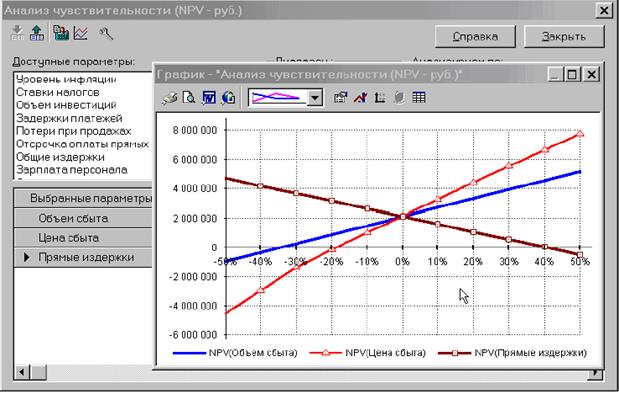
Task: Select Уровень инфляции in available parameters
Action: point(66,79)
